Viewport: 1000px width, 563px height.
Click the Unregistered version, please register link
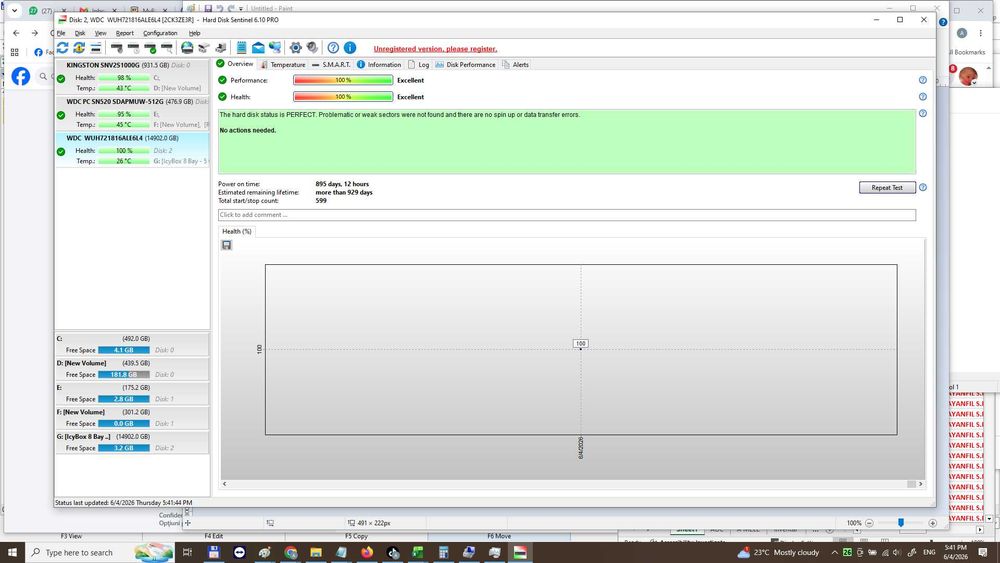pos(435,49)
